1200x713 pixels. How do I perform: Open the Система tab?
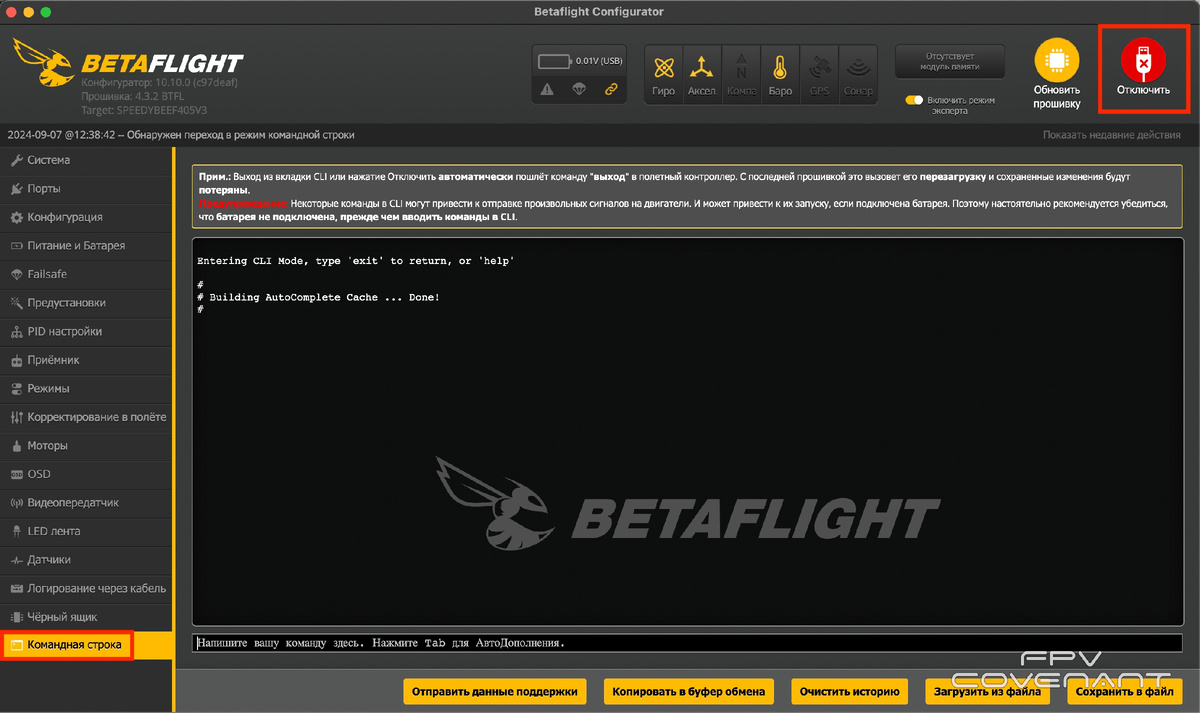pyautogui.click(x=87, y=160)
